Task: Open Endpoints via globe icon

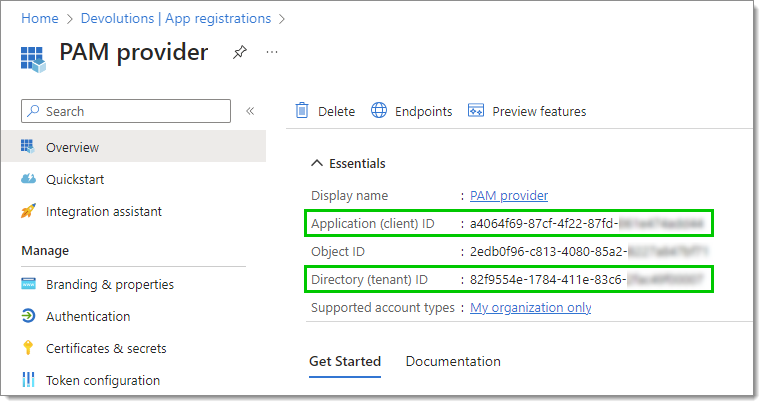Action: point(379,111)
